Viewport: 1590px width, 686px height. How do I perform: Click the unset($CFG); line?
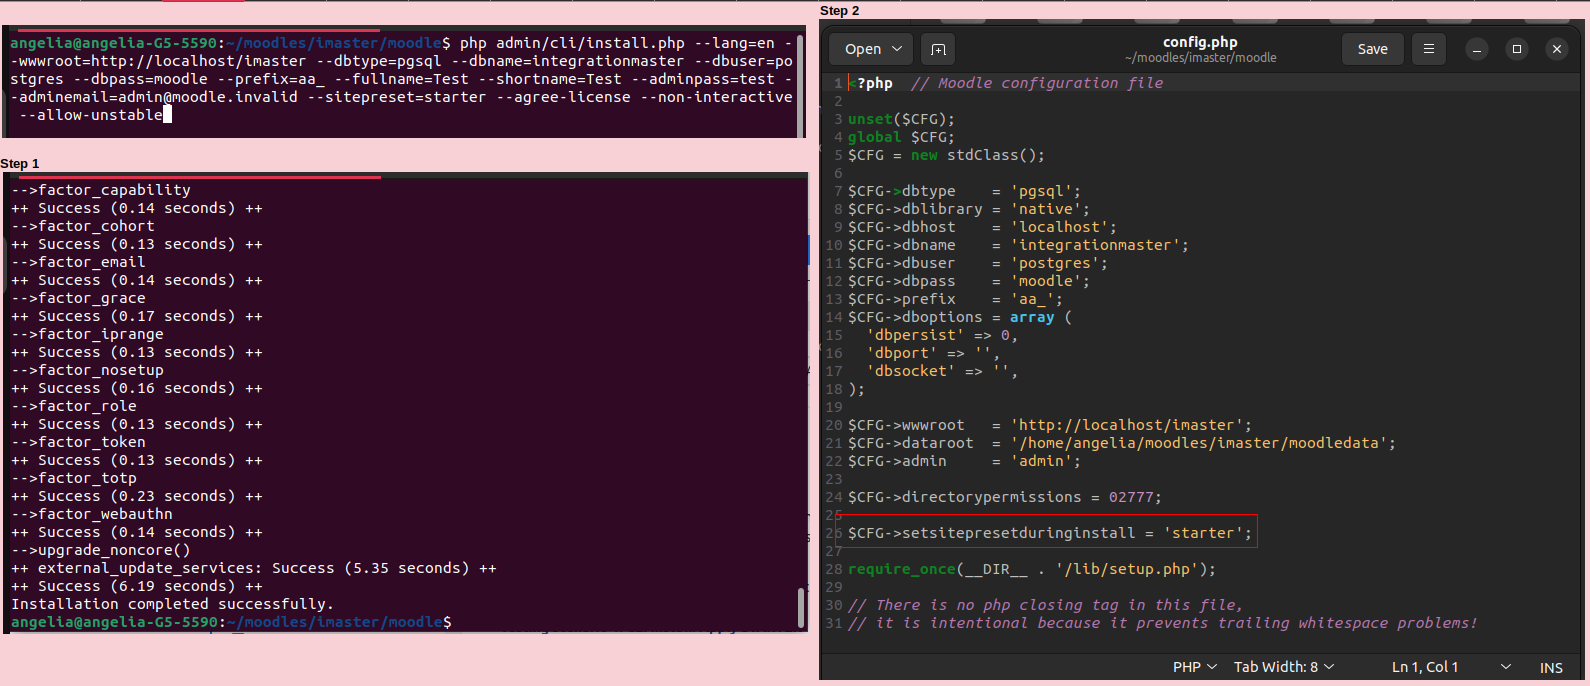(x=901, y=119)
